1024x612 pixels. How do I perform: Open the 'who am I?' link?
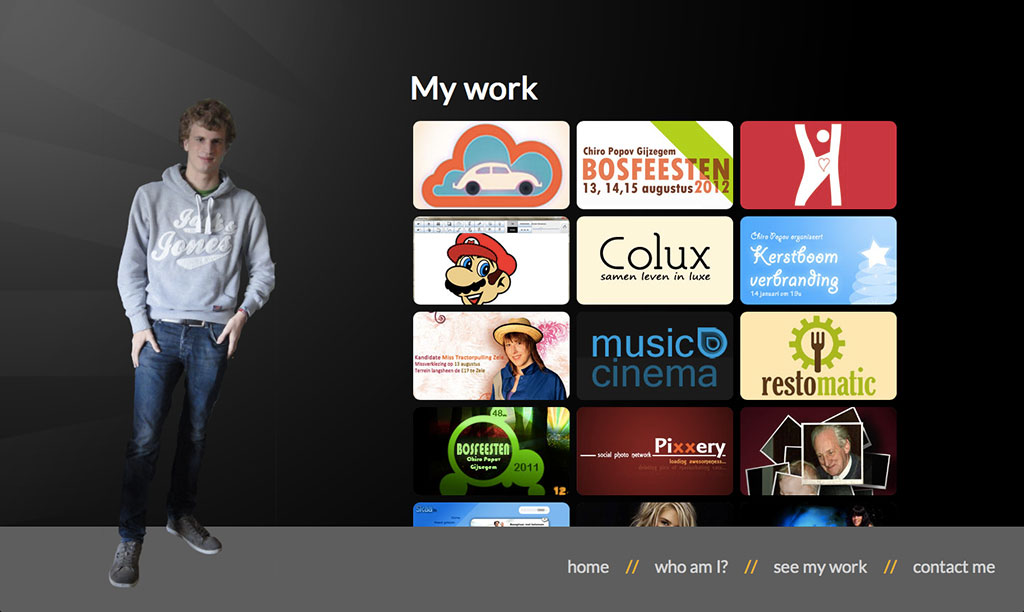point(691,567)
